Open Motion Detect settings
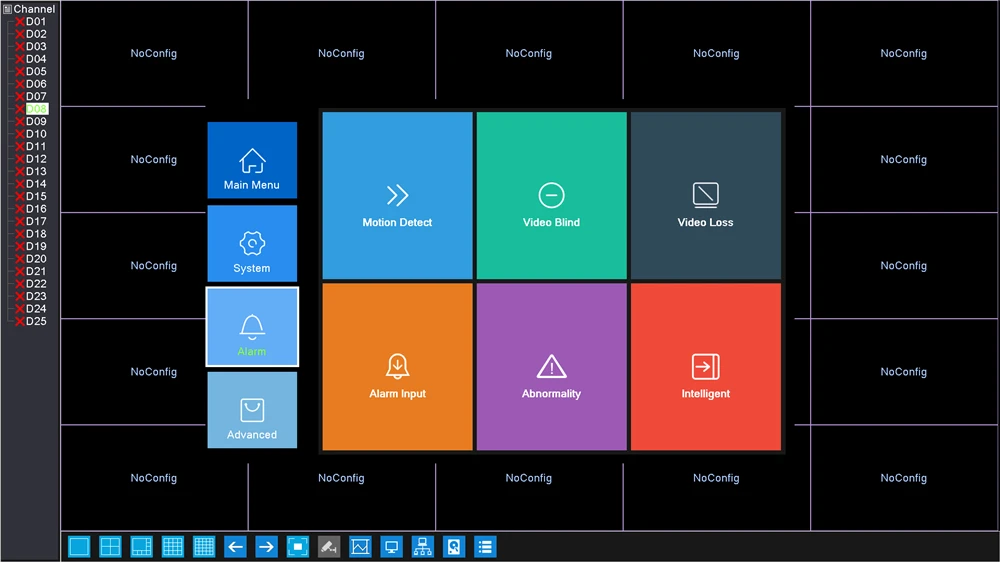This screenshot has width=1000, height=562. [397, 195]
